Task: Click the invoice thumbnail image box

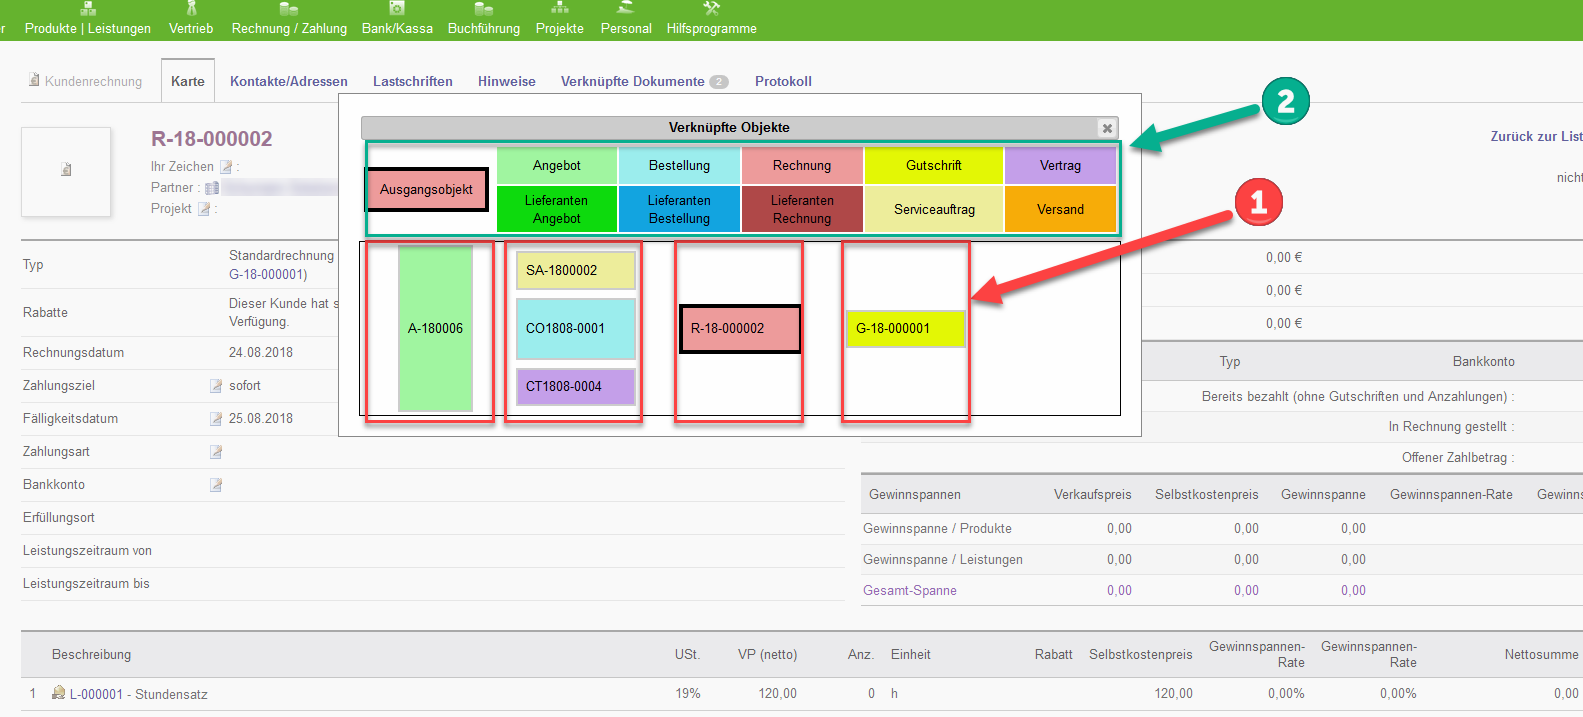Action: [66, 171]
